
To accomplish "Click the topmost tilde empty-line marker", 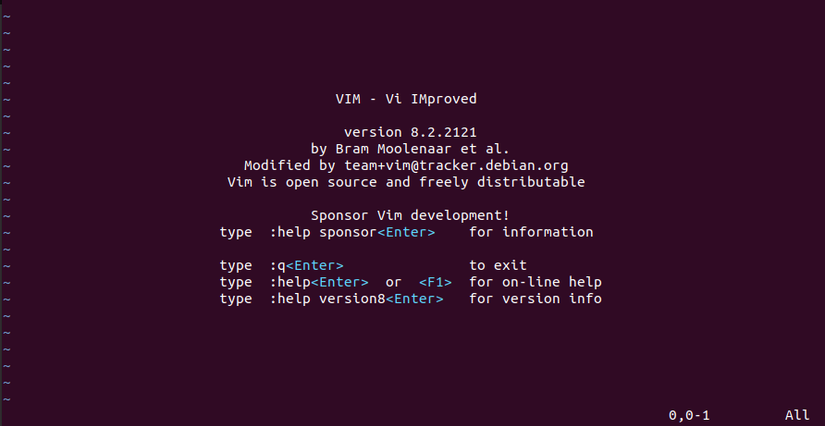I will click(6, 16).
